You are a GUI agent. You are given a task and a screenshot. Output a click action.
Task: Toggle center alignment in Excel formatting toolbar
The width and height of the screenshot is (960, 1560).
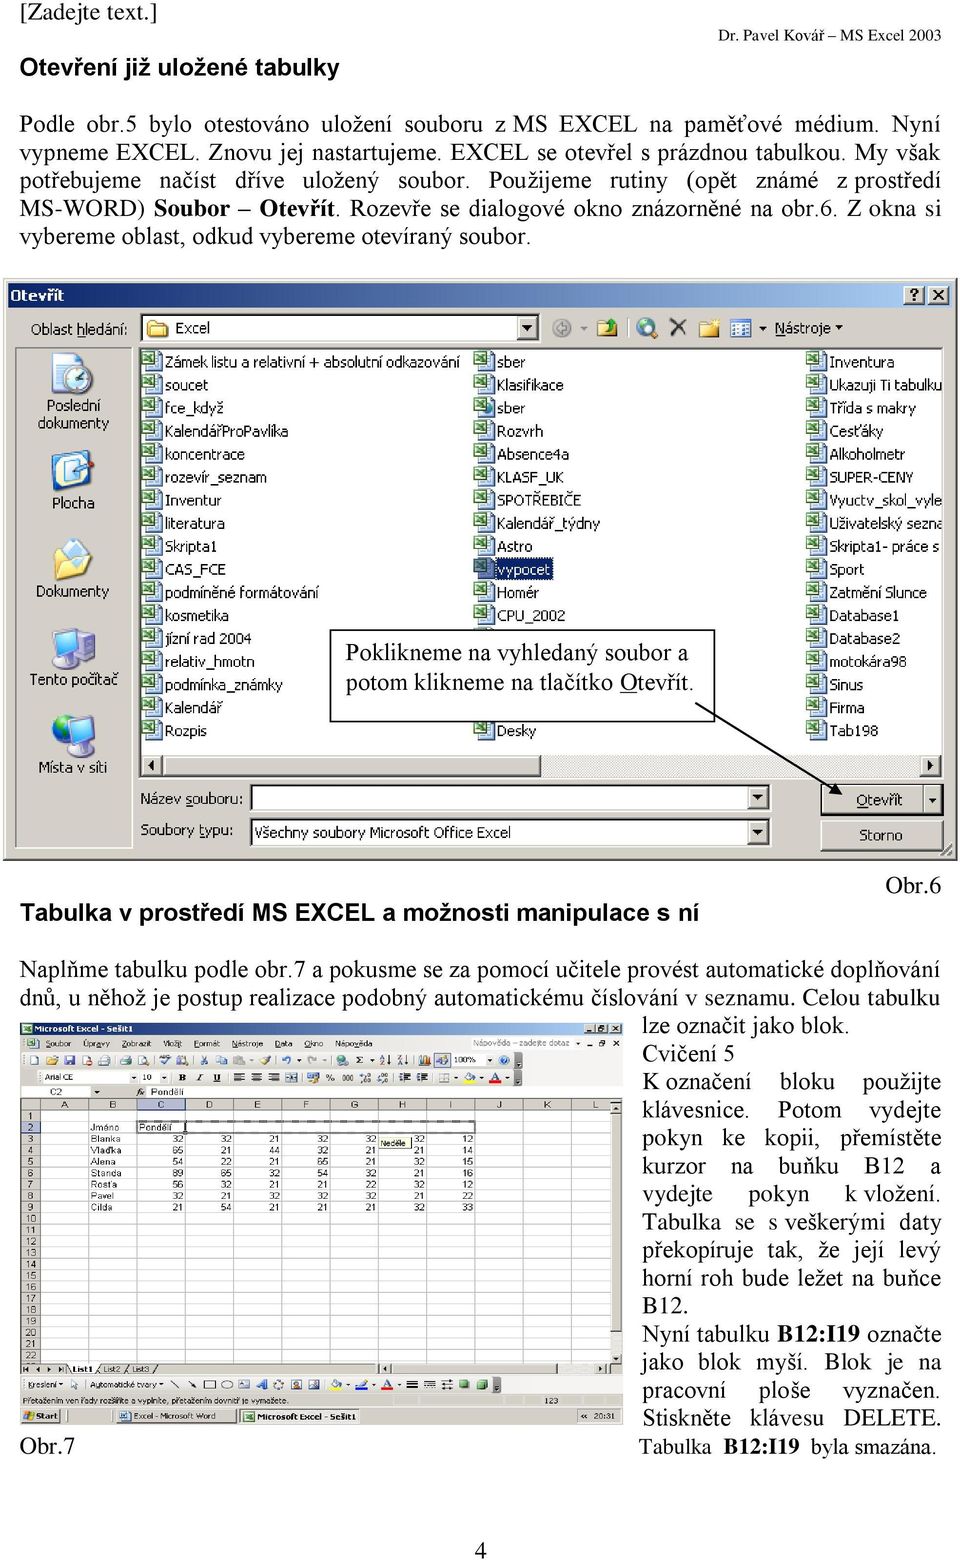256,1077
